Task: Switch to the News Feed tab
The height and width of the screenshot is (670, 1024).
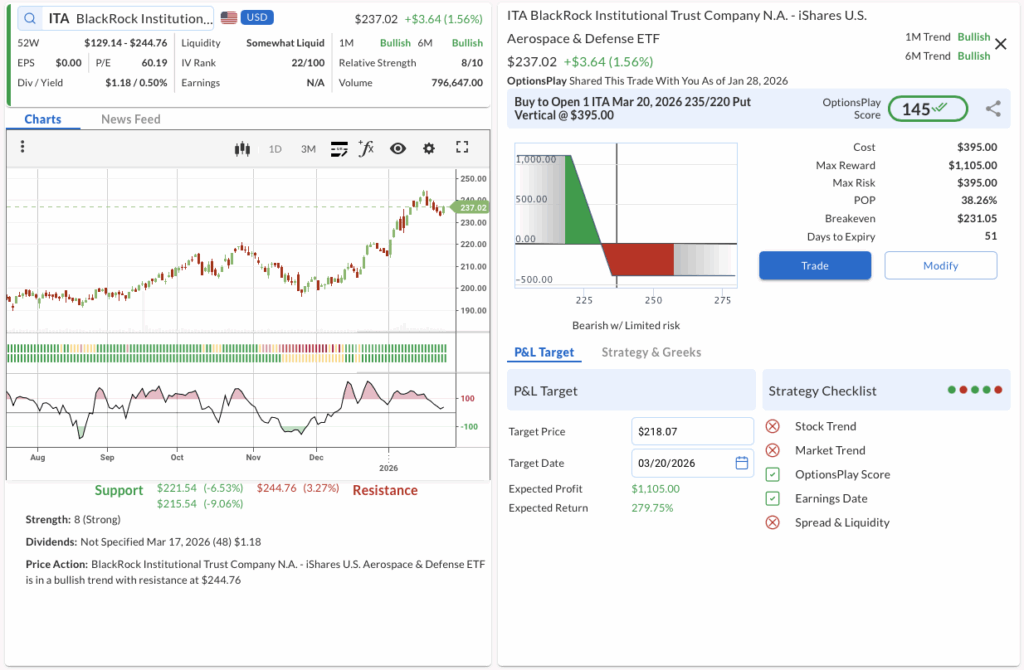Action: pyautogui.click(x=130, y=119)
